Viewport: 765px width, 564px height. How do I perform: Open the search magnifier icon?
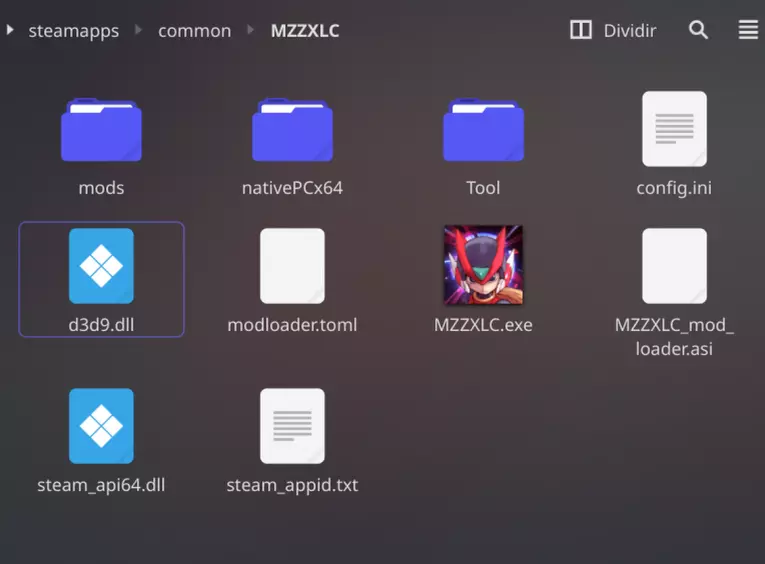coord(698,30)
